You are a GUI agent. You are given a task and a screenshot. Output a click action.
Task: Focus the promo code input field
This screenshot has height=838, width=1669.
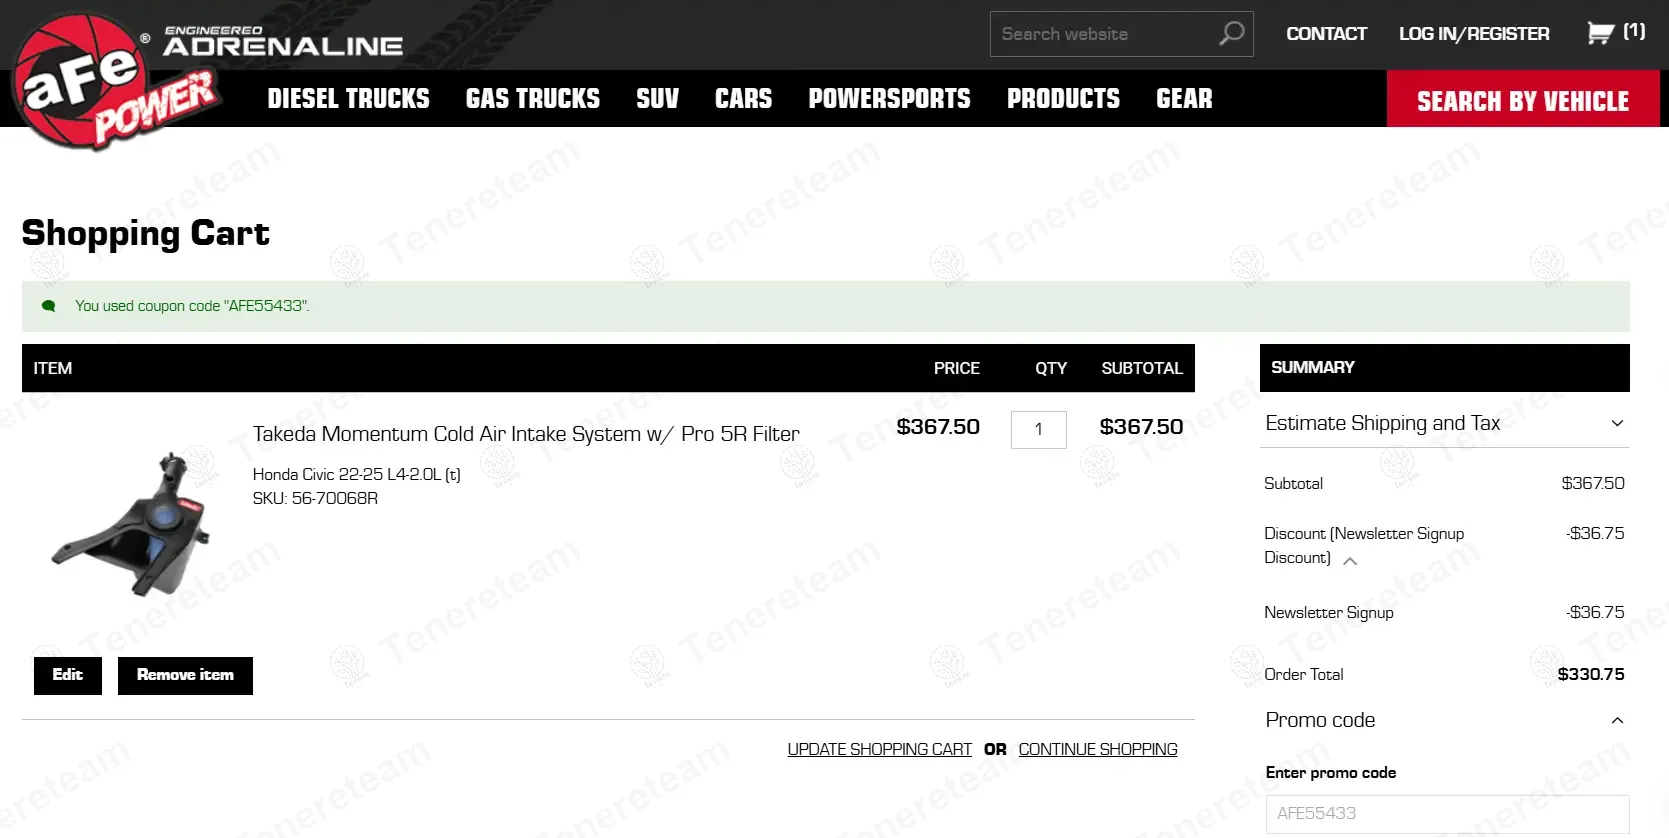(x=1446, y=813)
